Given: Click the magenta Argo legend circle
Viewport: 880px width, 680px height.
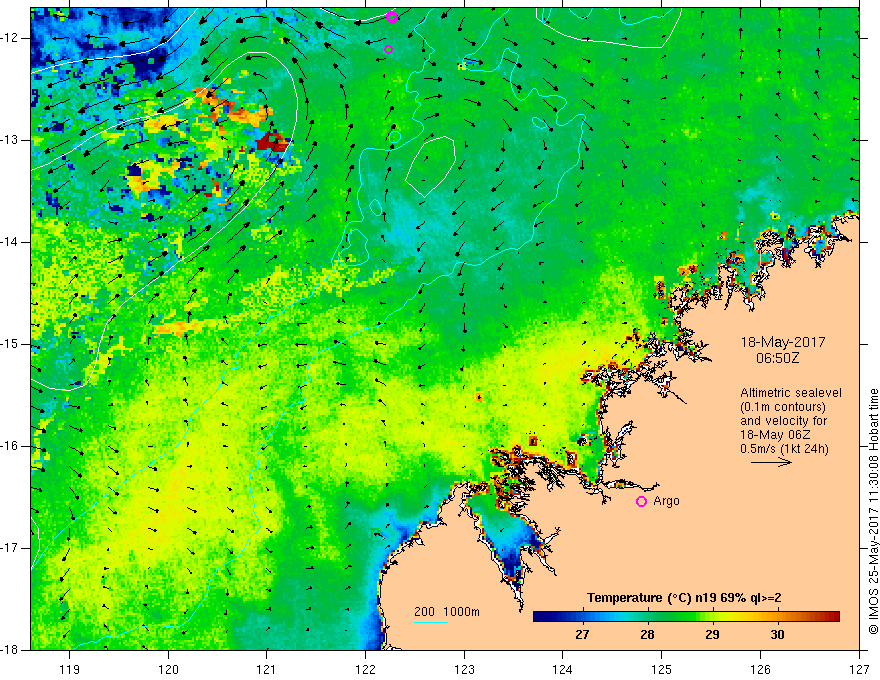Looking at the screenshot, I should click(x=641, y=502).
